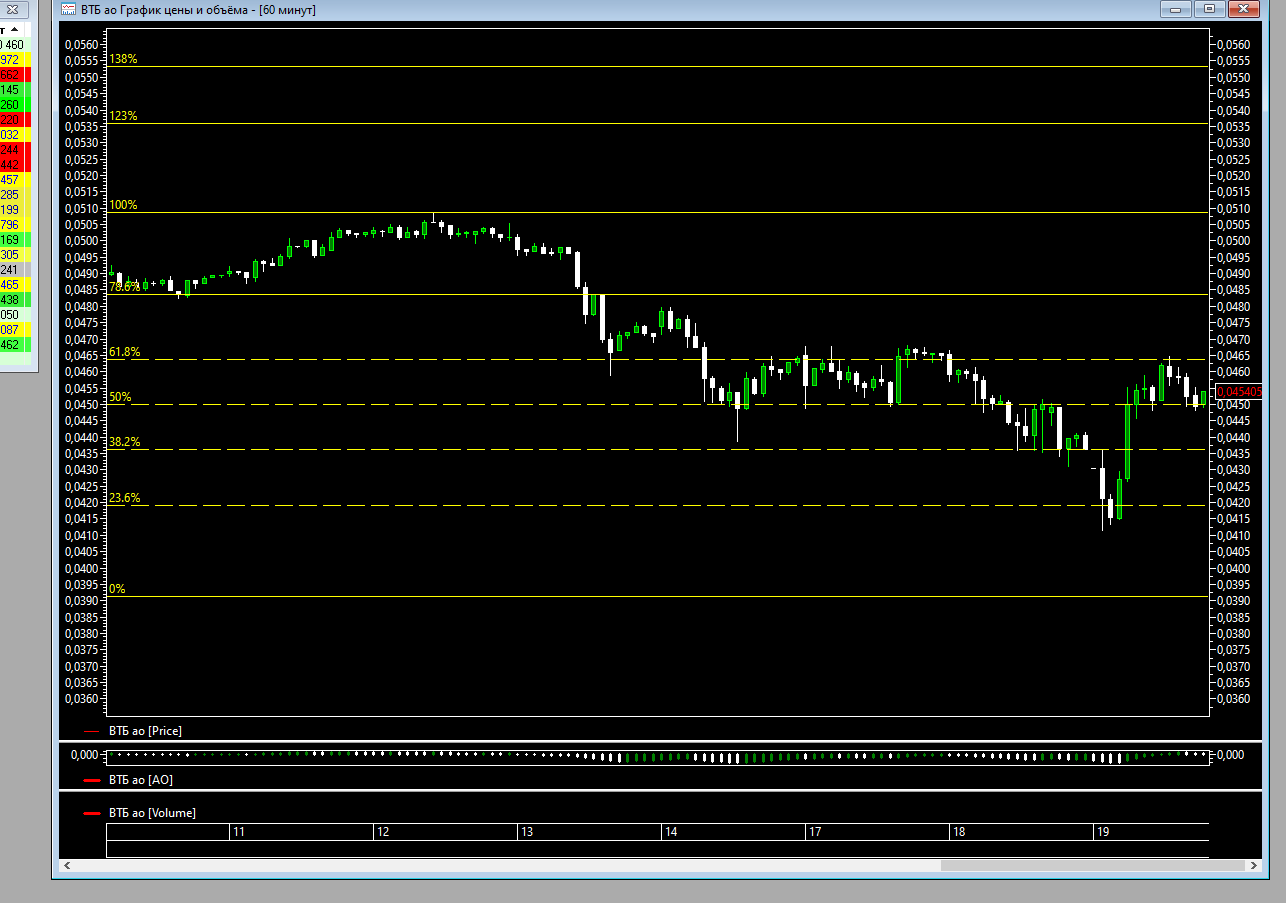The width and height of the screenshot is (1286, 903).
Task: Click the 0% Fibonacci level label
Action: point(118,589)
